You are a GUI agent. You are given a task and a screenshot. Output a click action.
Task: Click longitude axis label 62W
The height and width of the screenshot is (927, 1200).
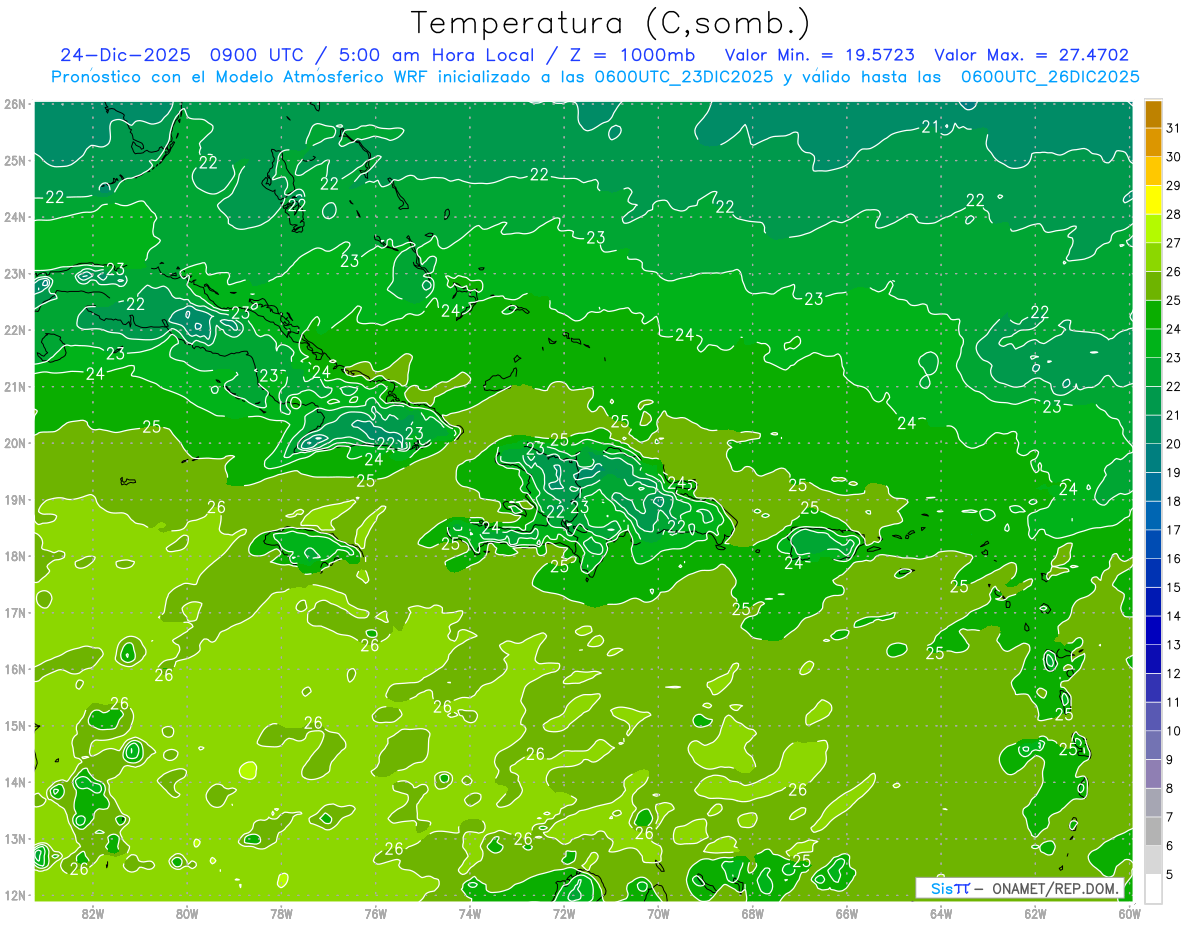[x=1036, y=913]
